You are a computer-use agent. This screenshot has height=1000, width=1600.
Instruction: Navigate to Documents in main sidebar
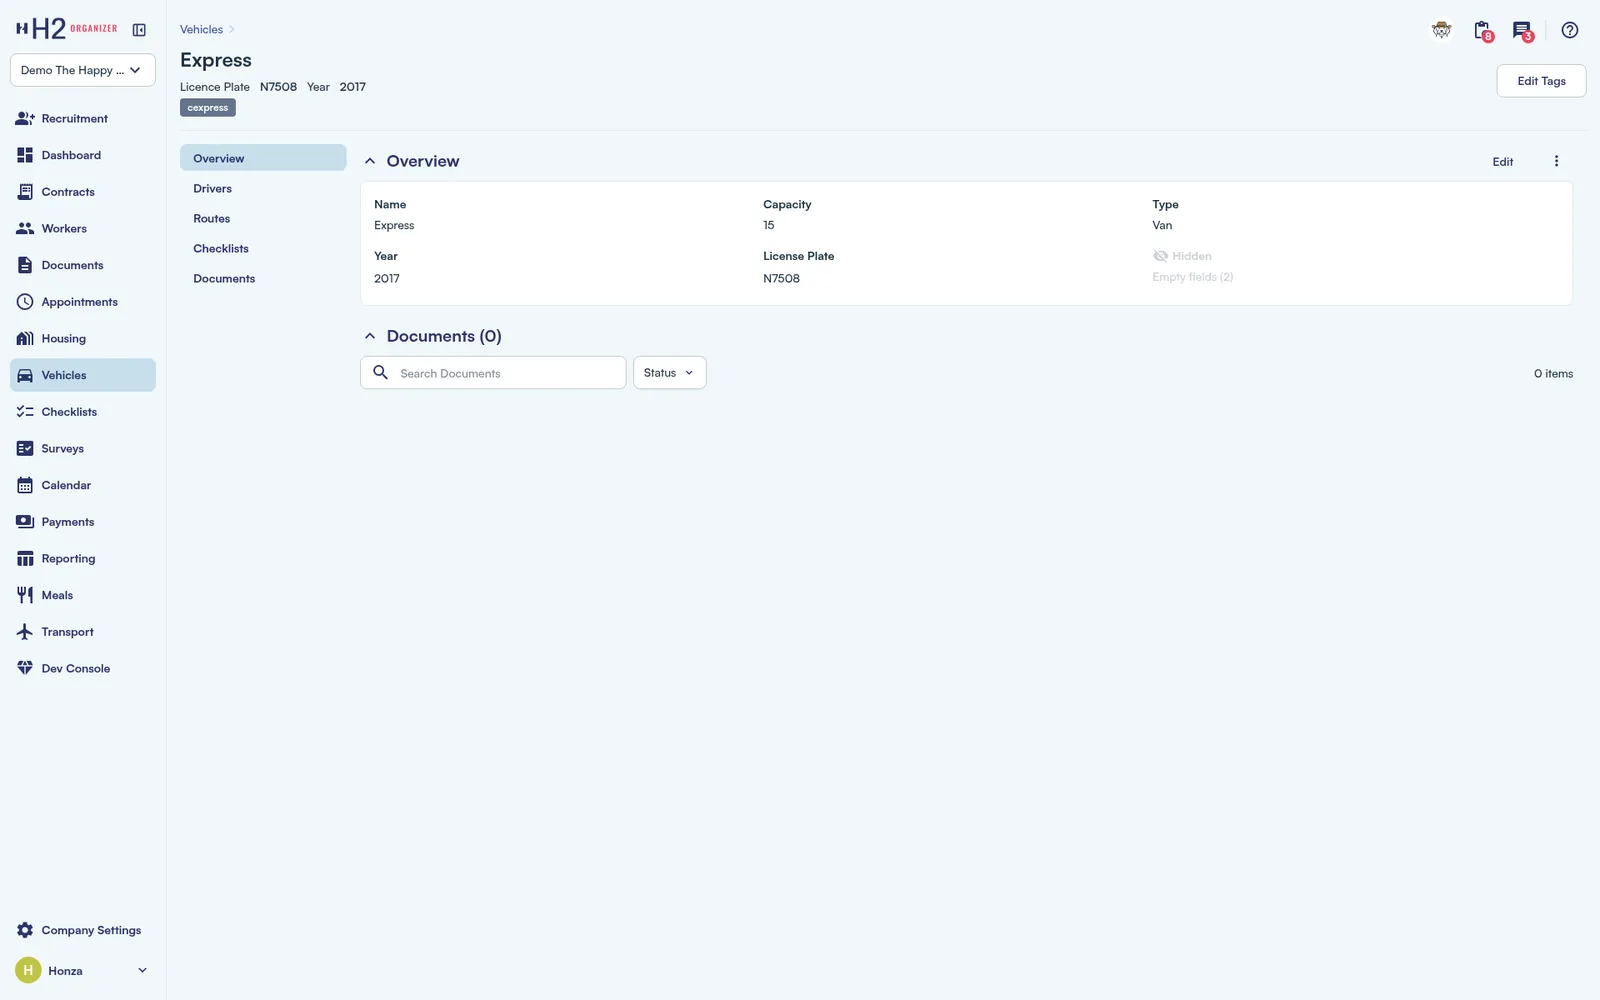[x=83, y=265]
